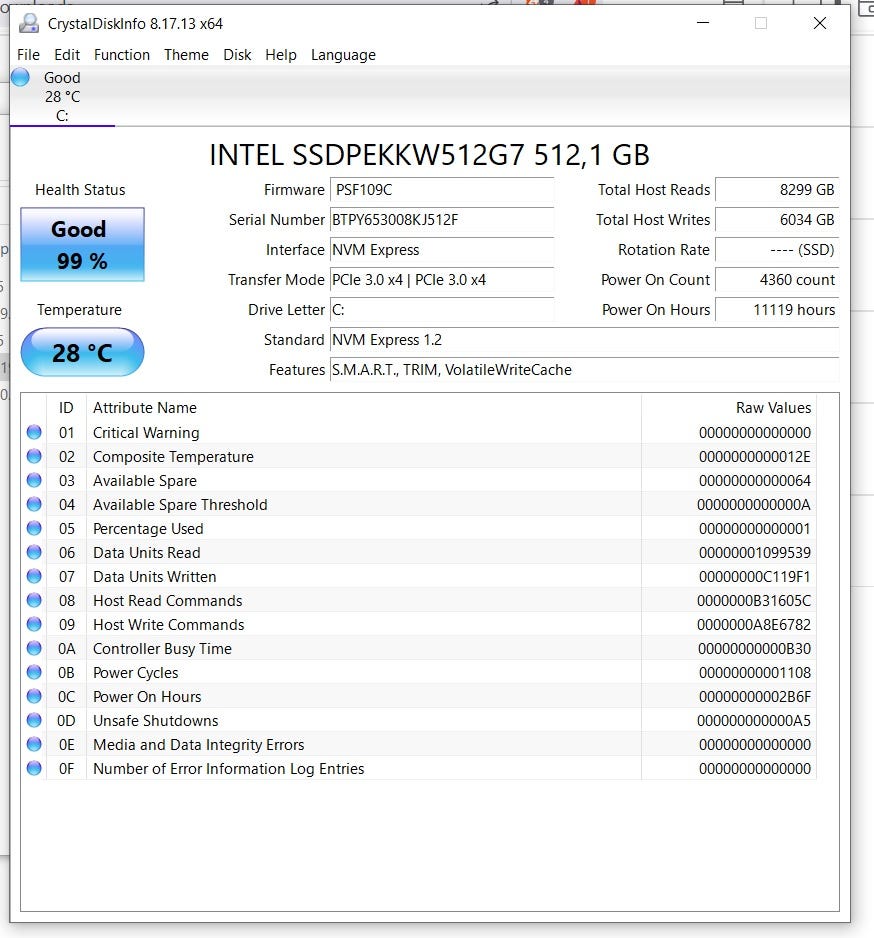
Task: Click the INTEL SSDPEKKW512G7 model title
Action: [x=430, y=155]
